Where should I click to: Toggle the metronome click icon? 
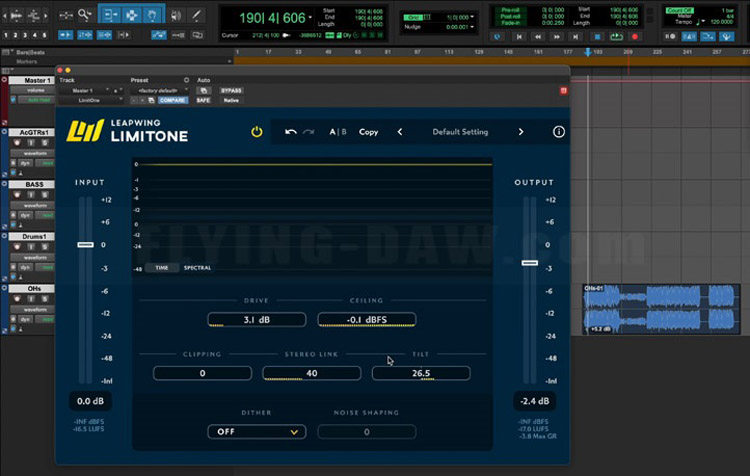click(x=689, y=36)
